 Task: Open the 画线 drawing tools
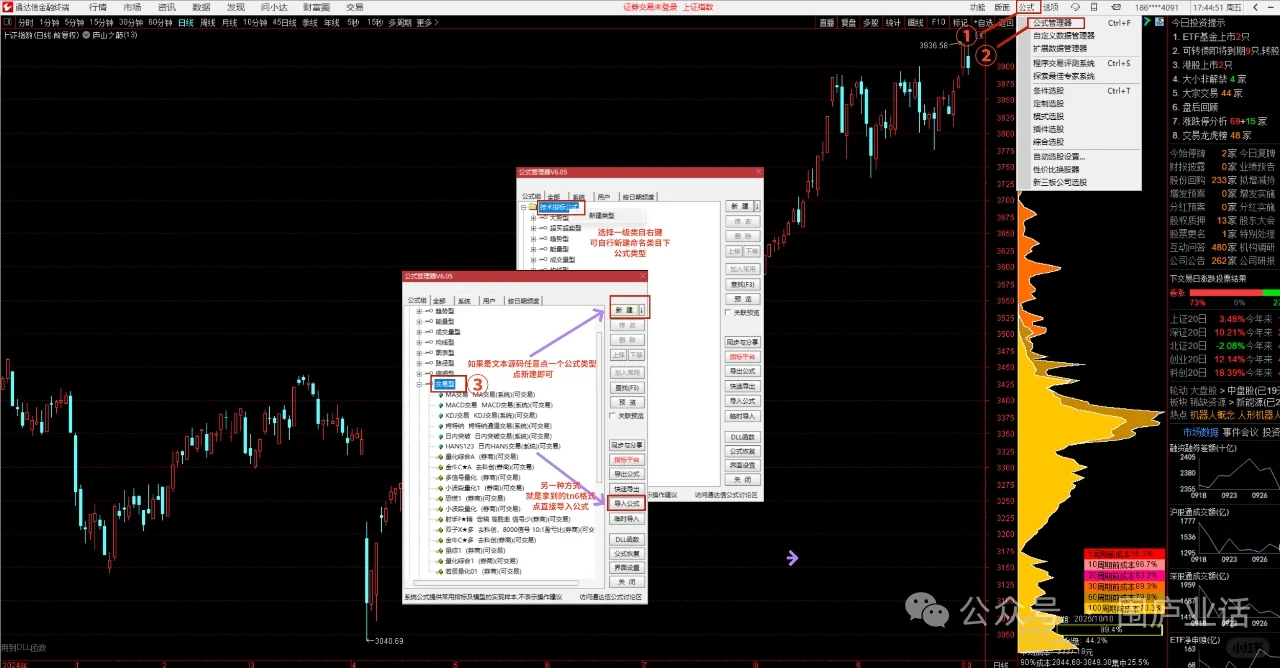coord(915,22)
